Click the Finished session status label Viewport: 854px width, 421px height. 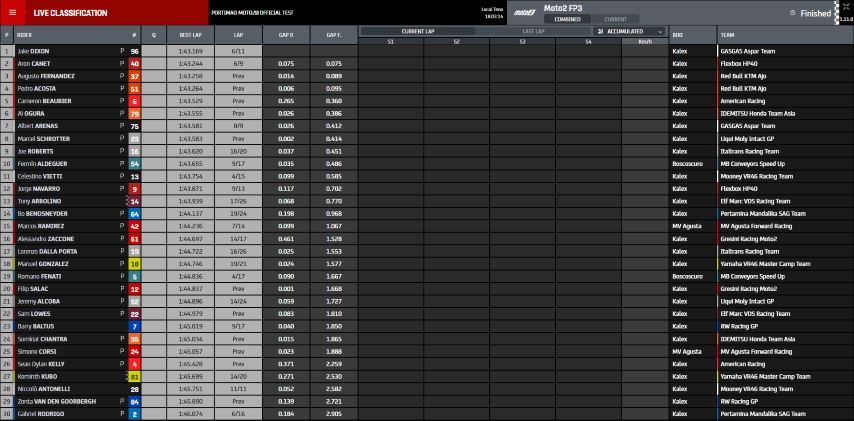tap(815, 13)
